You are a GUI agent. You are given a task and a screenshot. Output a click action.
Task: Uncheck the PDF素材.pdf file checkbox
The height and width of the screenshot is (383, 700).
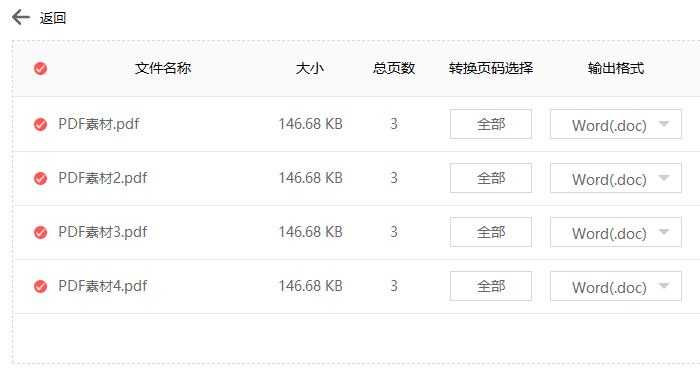coord(41,124)
